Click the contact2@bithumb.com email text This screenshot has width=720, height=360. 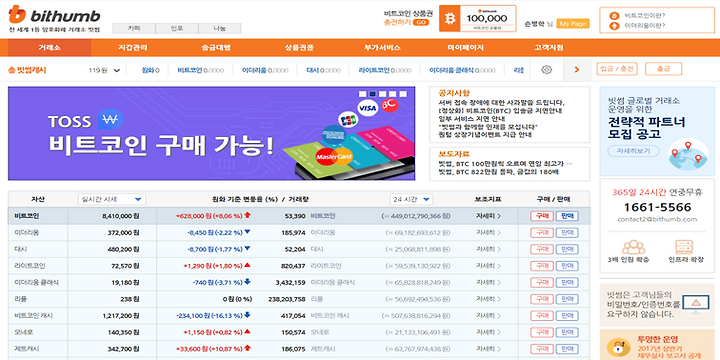657,219
